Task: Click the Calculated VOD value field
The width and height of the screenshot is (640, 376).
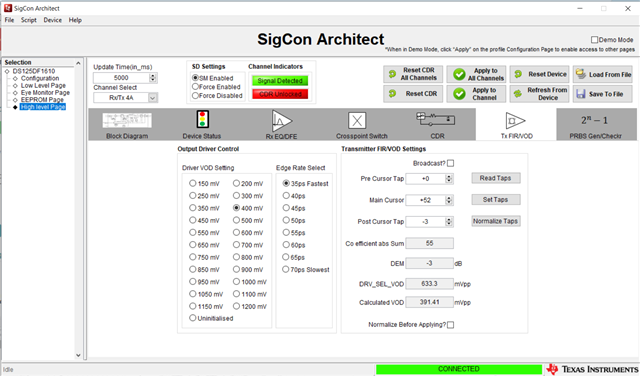Action: coord(429,302)
